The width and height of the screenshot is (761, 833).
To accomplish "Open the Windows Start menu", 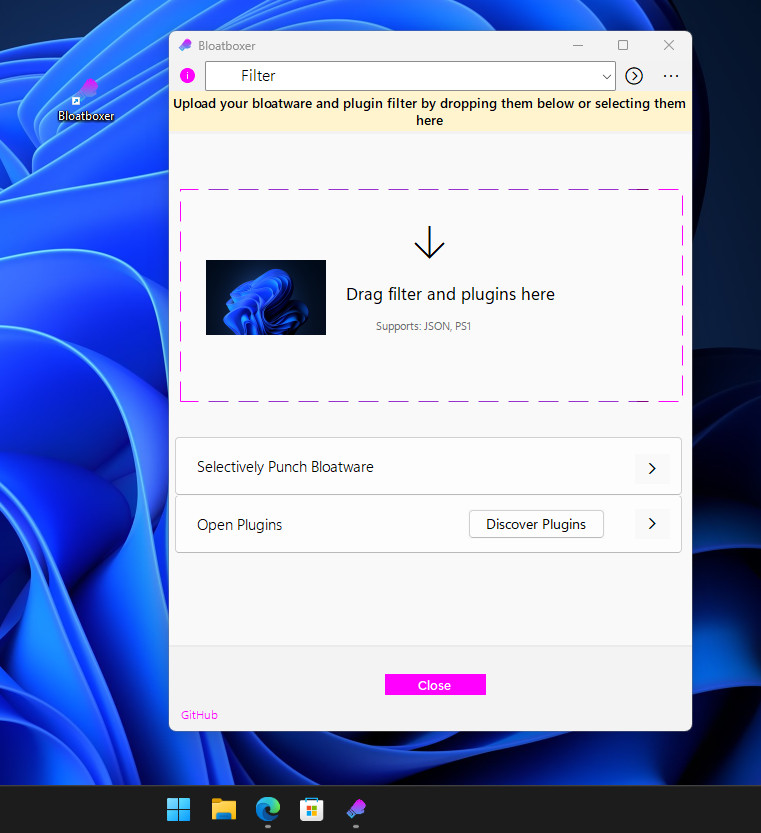I will (179, 809).
